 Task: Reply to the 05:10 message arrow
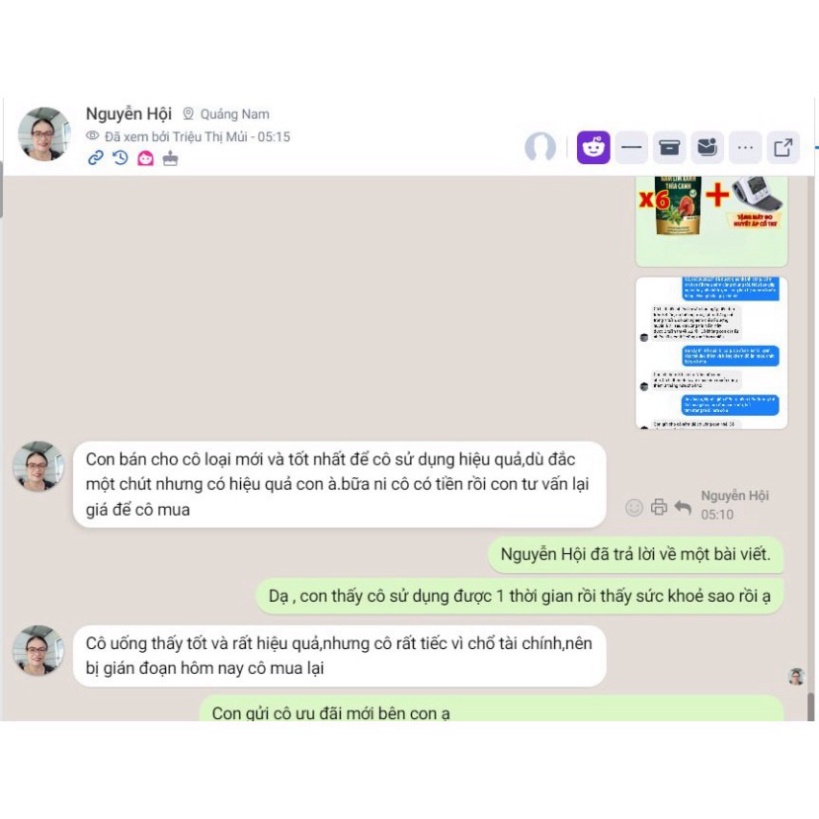[683, 507]
